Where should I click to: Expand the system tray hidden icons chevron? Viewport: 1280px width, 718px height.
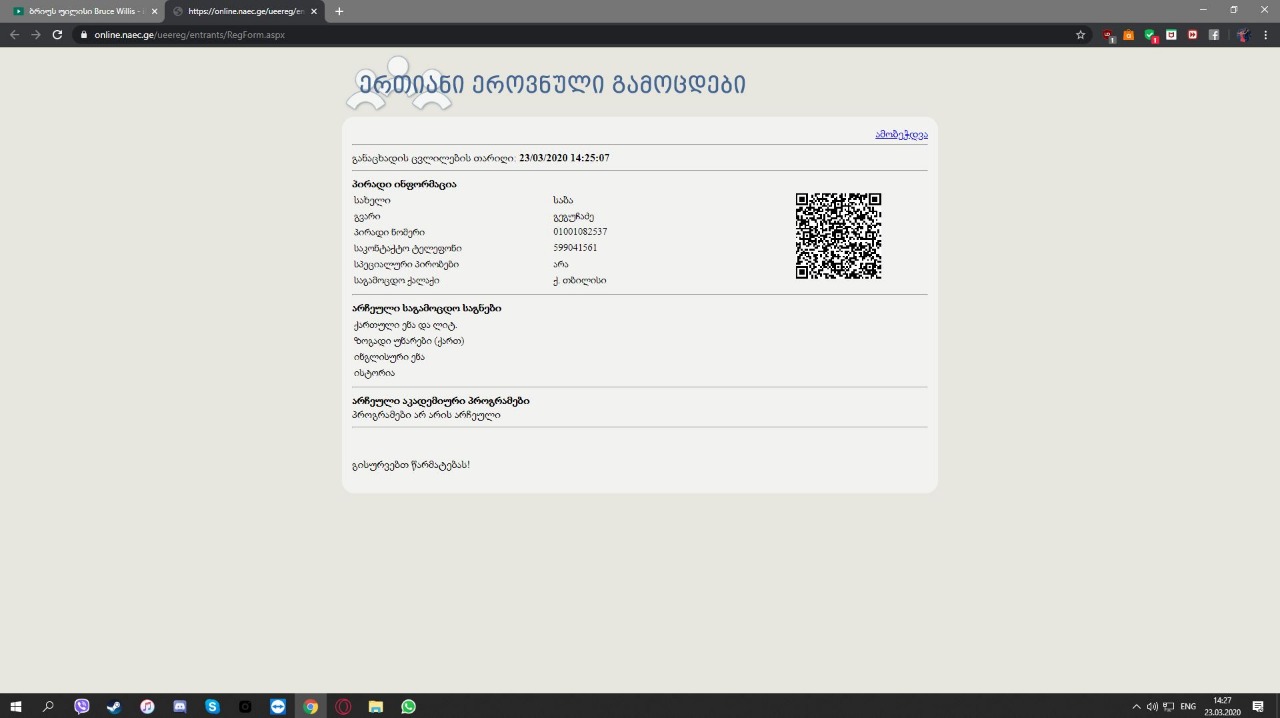click(1136, 706)
